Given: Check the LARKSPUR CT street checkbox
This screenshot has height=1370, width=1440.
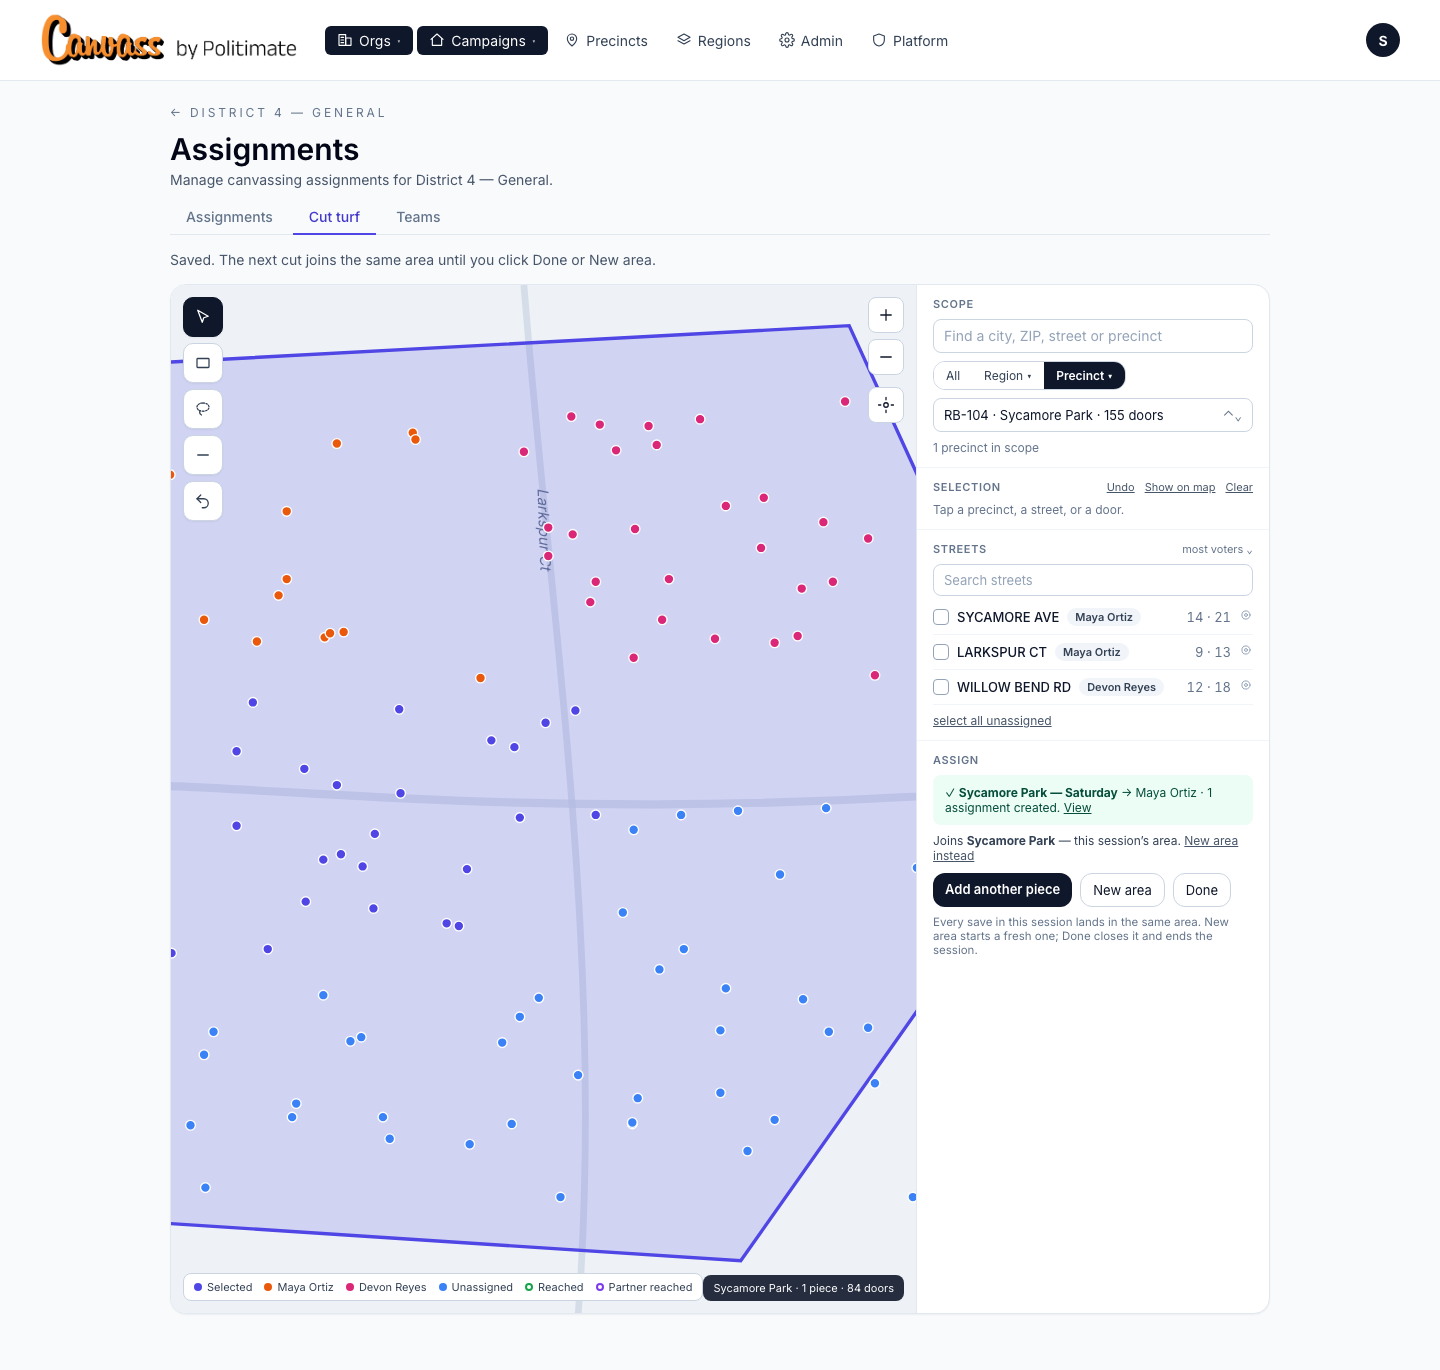Looking at the screenshot, I should pos(941,652).
